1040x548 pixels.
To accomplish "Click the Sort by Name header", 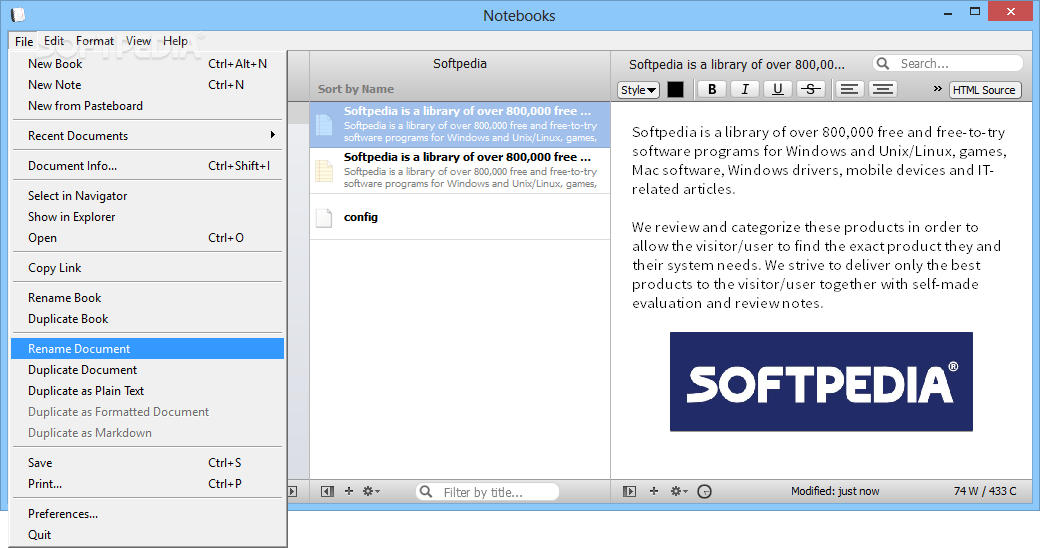I will 356,89.
